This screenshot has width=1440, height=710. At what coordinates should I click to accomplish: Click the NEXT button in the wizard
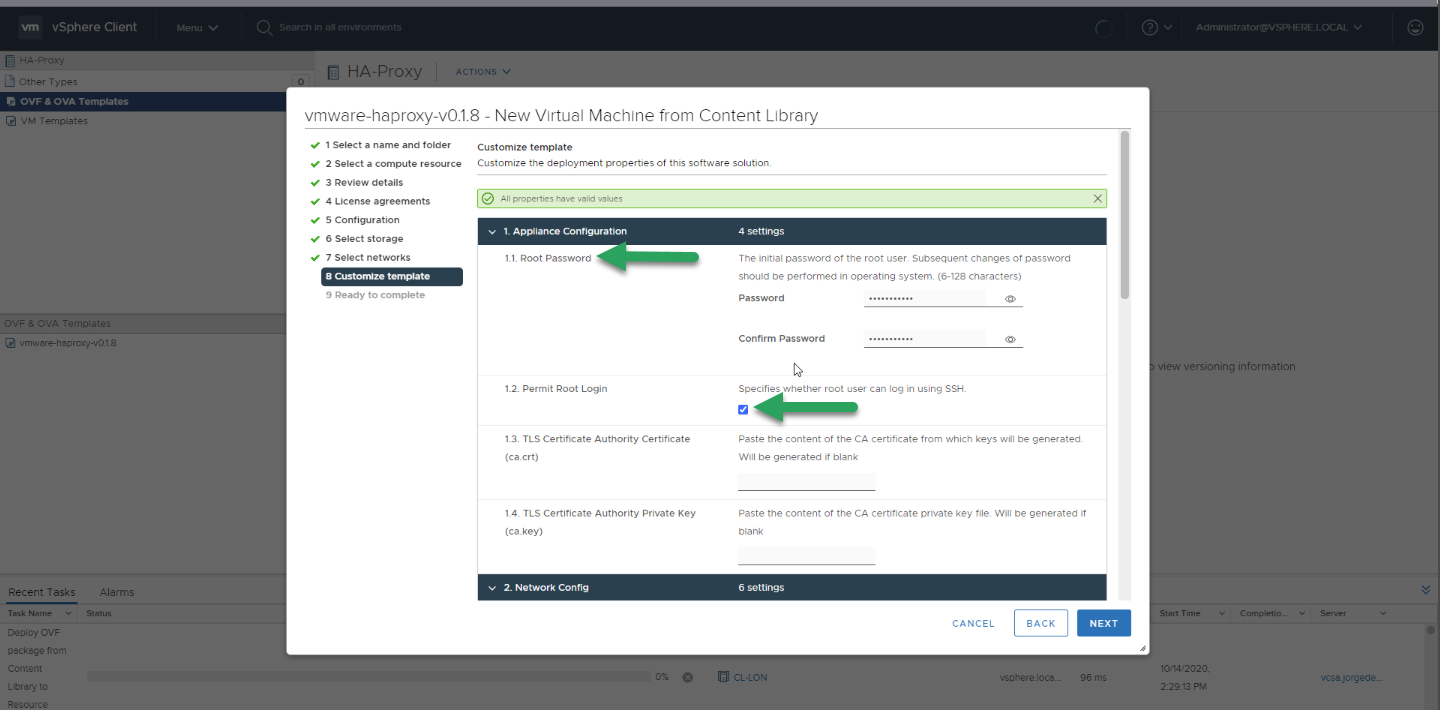click(x=1104, y=623)
